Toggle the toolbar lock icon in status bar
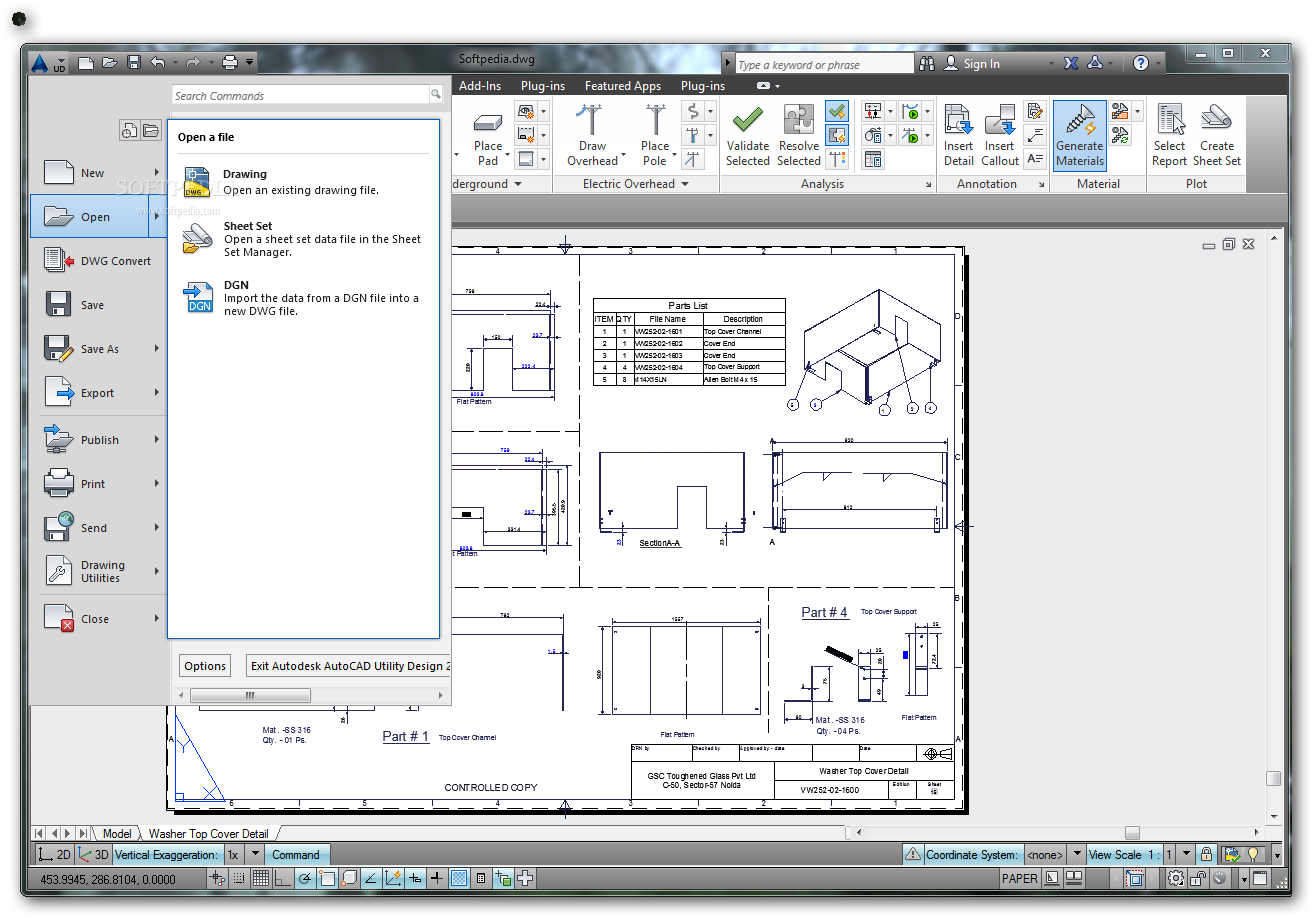The width and height of the screenshot is (1312, 917). click(1198, 879)
